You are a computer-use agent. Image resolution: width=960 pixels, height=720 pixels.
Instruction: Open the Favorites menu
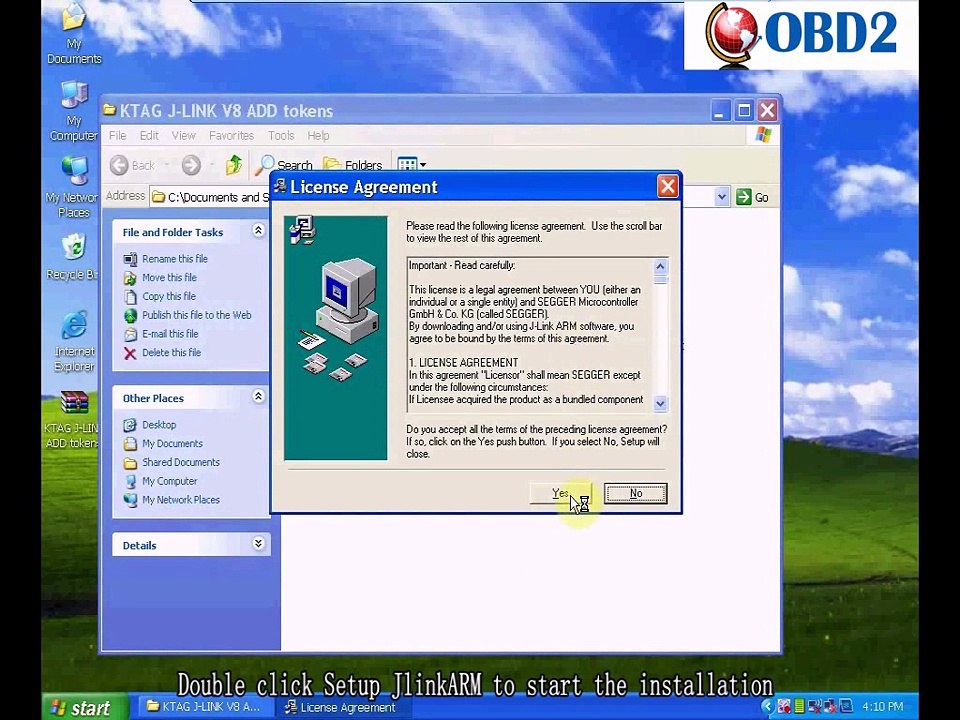231,135
